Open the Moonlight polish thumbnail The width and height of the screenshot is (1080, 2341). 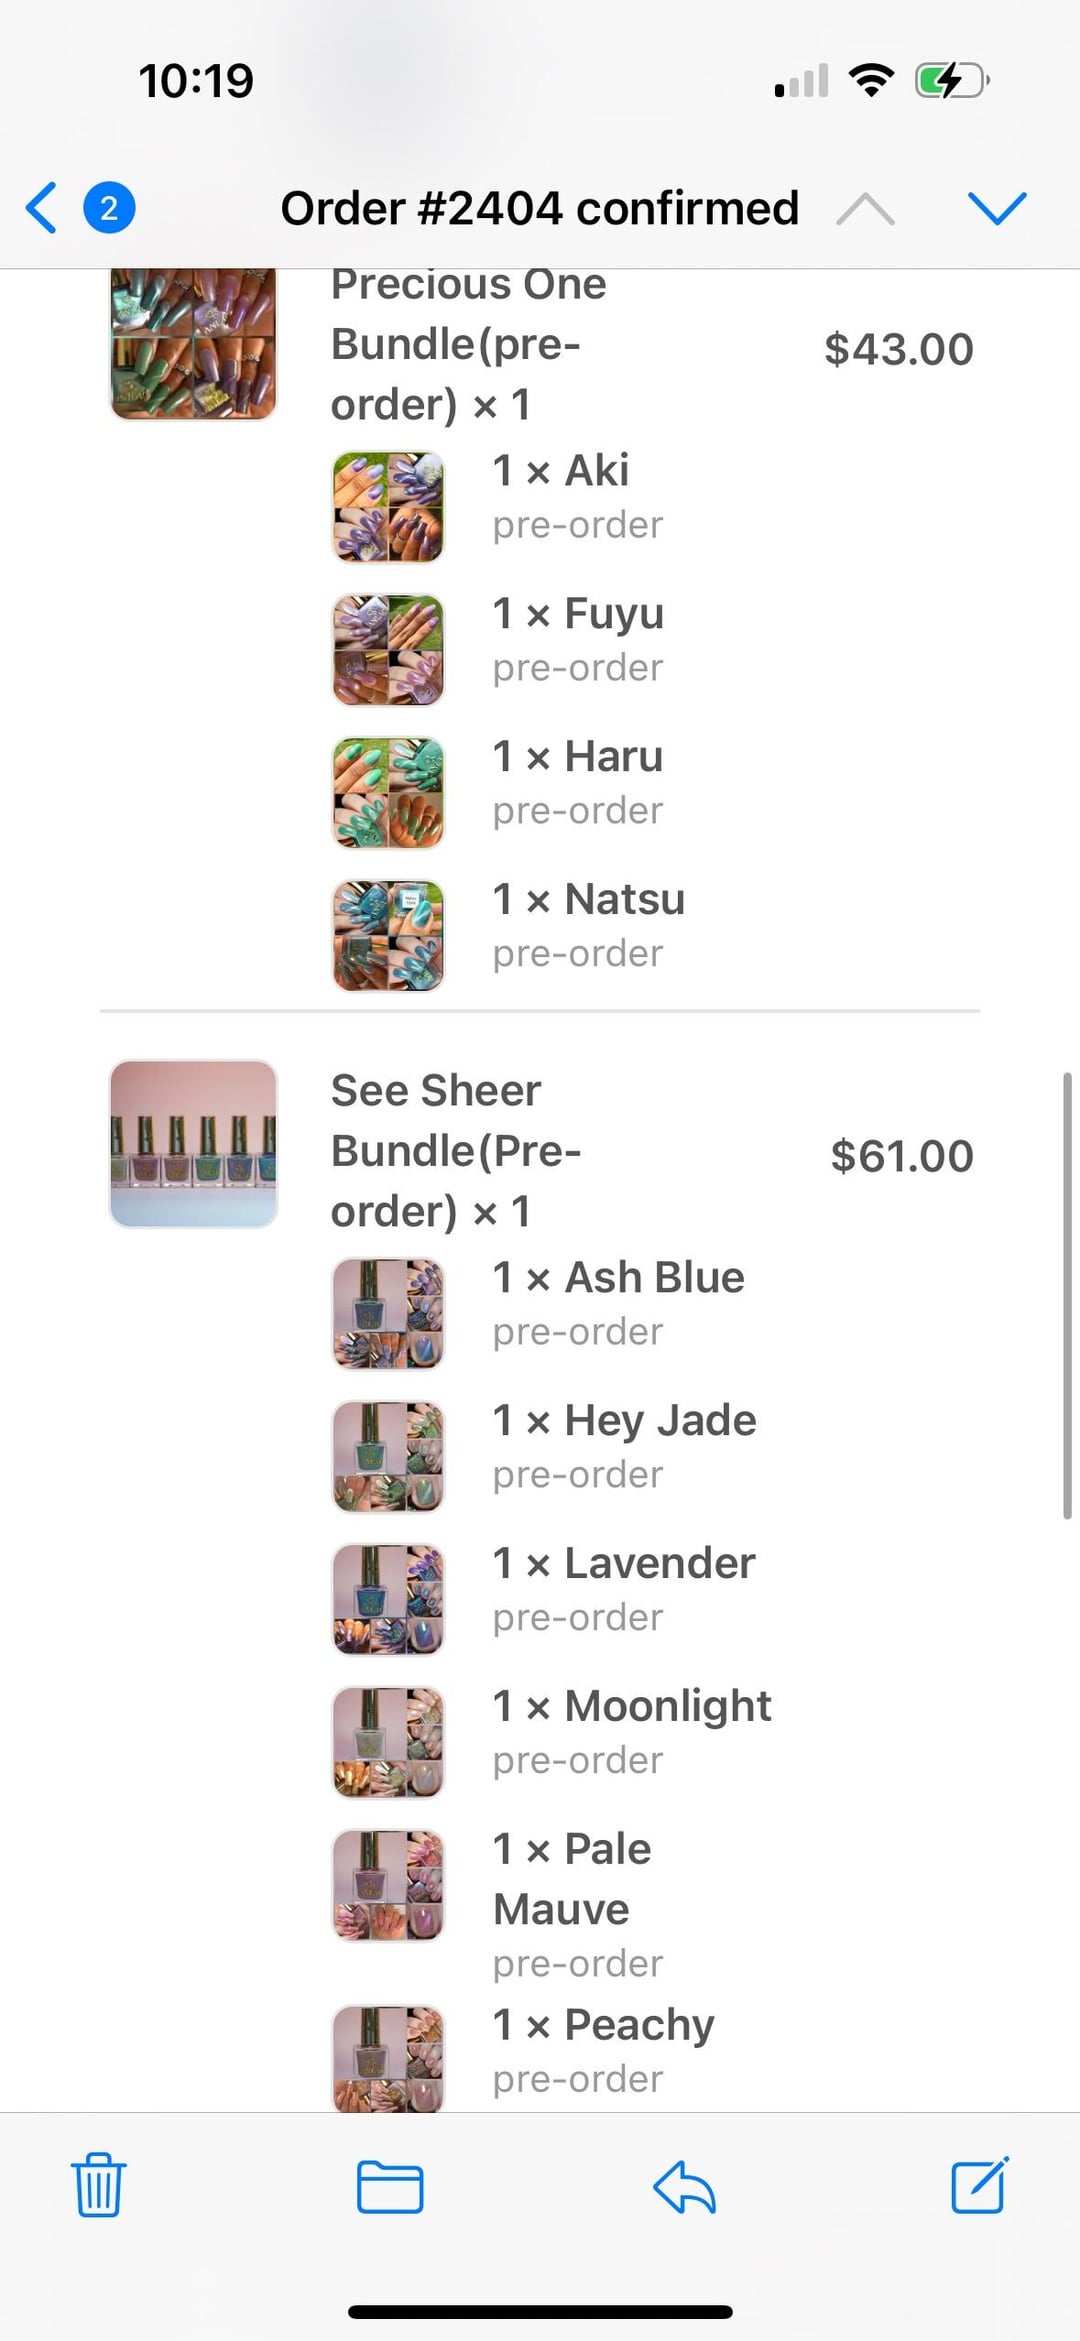point(388,1742)
